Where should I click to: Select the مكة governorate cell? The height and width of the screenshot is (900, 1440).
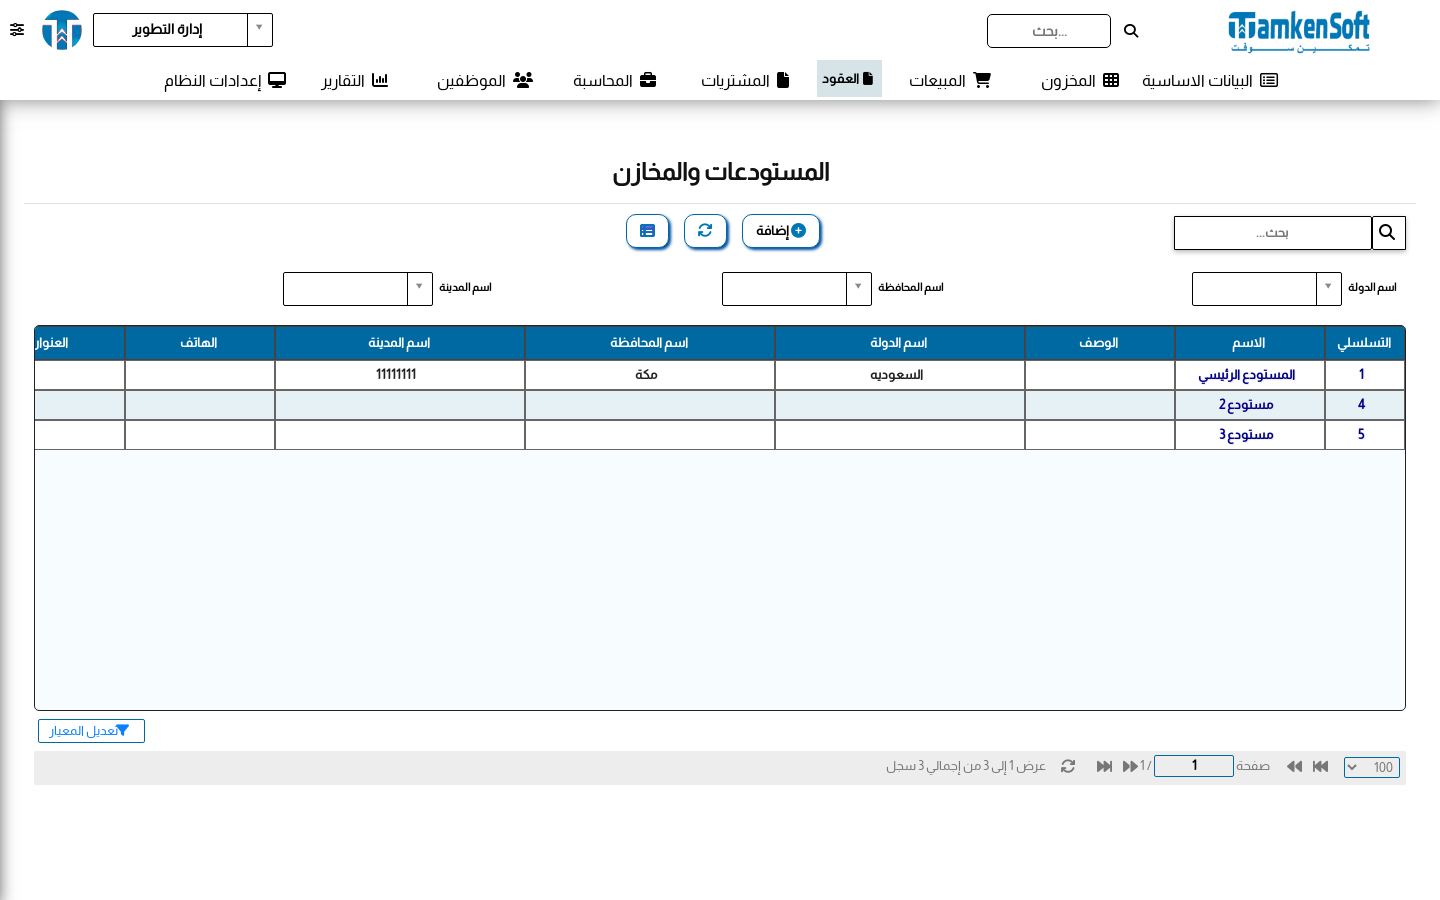tap(649, 375)
